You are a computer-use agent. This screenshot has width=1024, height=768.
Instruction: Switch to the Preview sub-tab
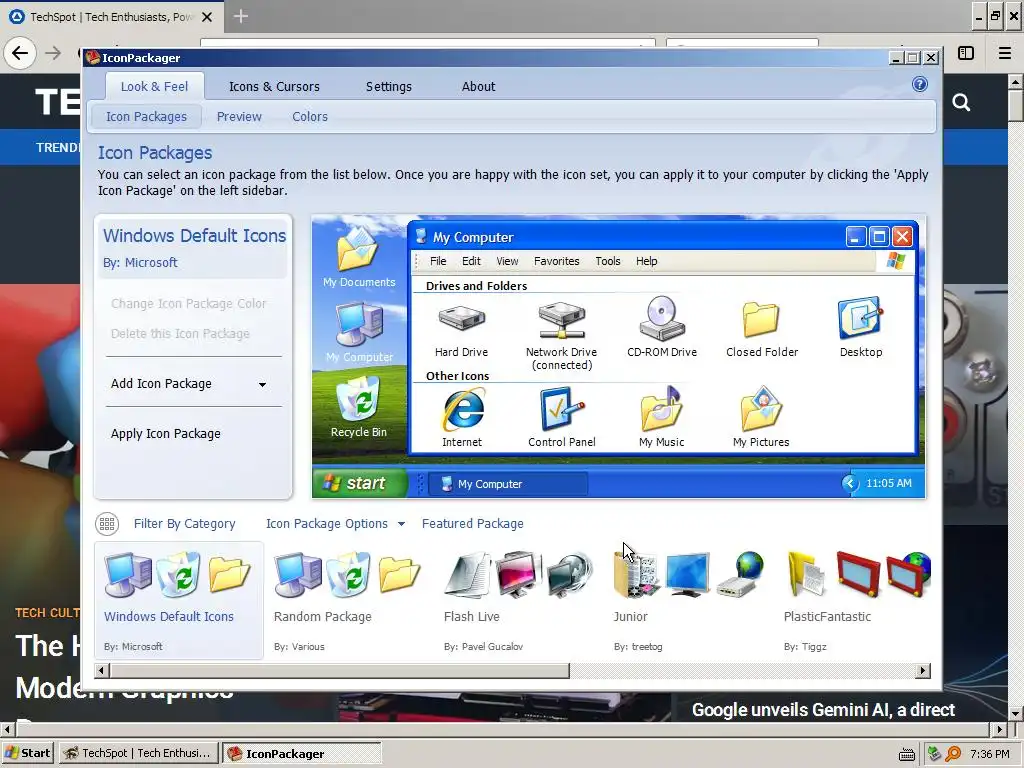[x=239, y=116]
